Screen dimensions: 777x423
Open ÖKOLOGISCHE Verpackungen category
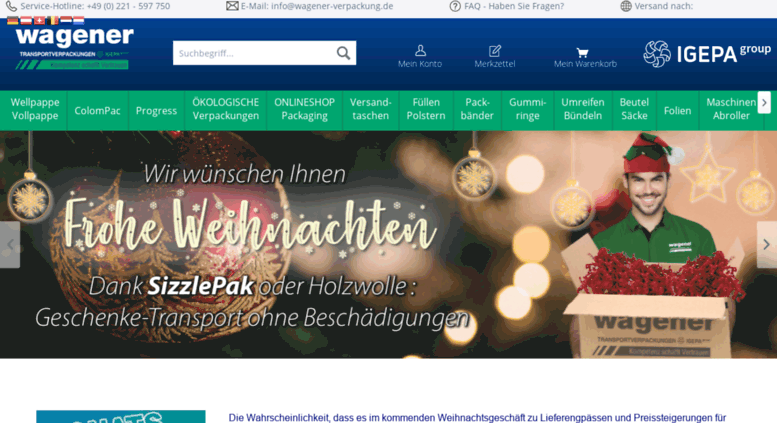pyautogui.click(x=225, y=109)
